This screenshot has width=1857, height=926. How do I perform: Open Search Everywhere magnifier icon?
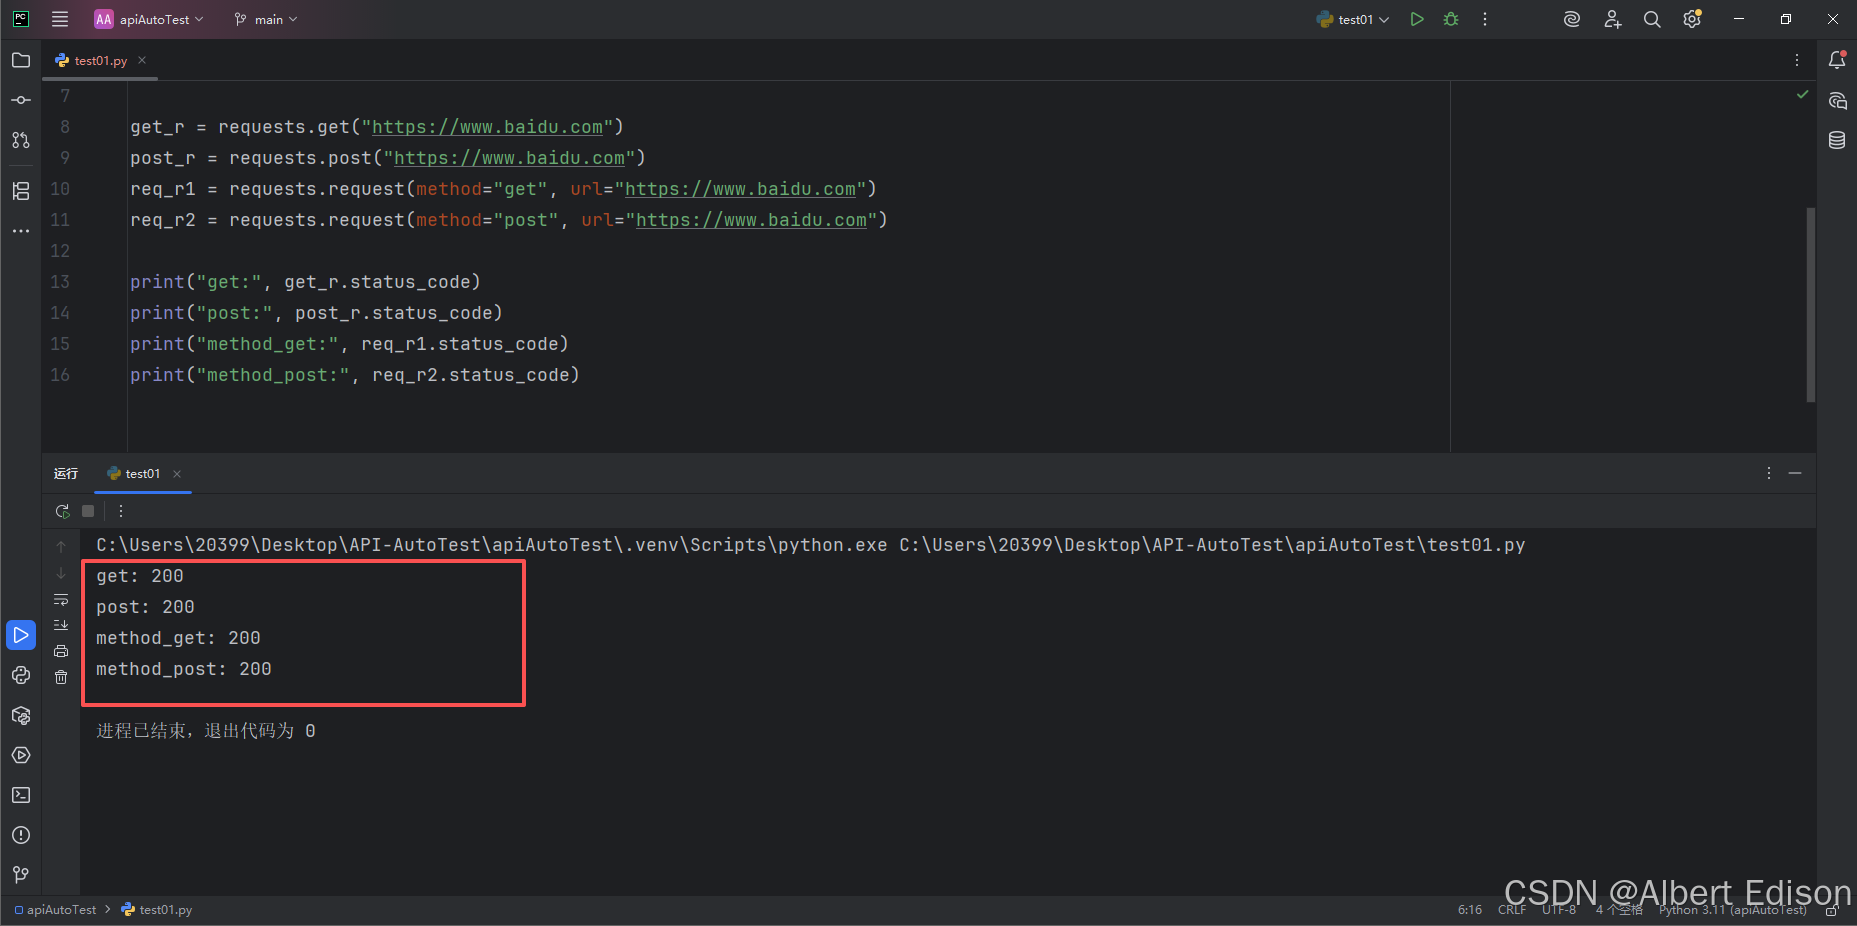(1652, 19)
